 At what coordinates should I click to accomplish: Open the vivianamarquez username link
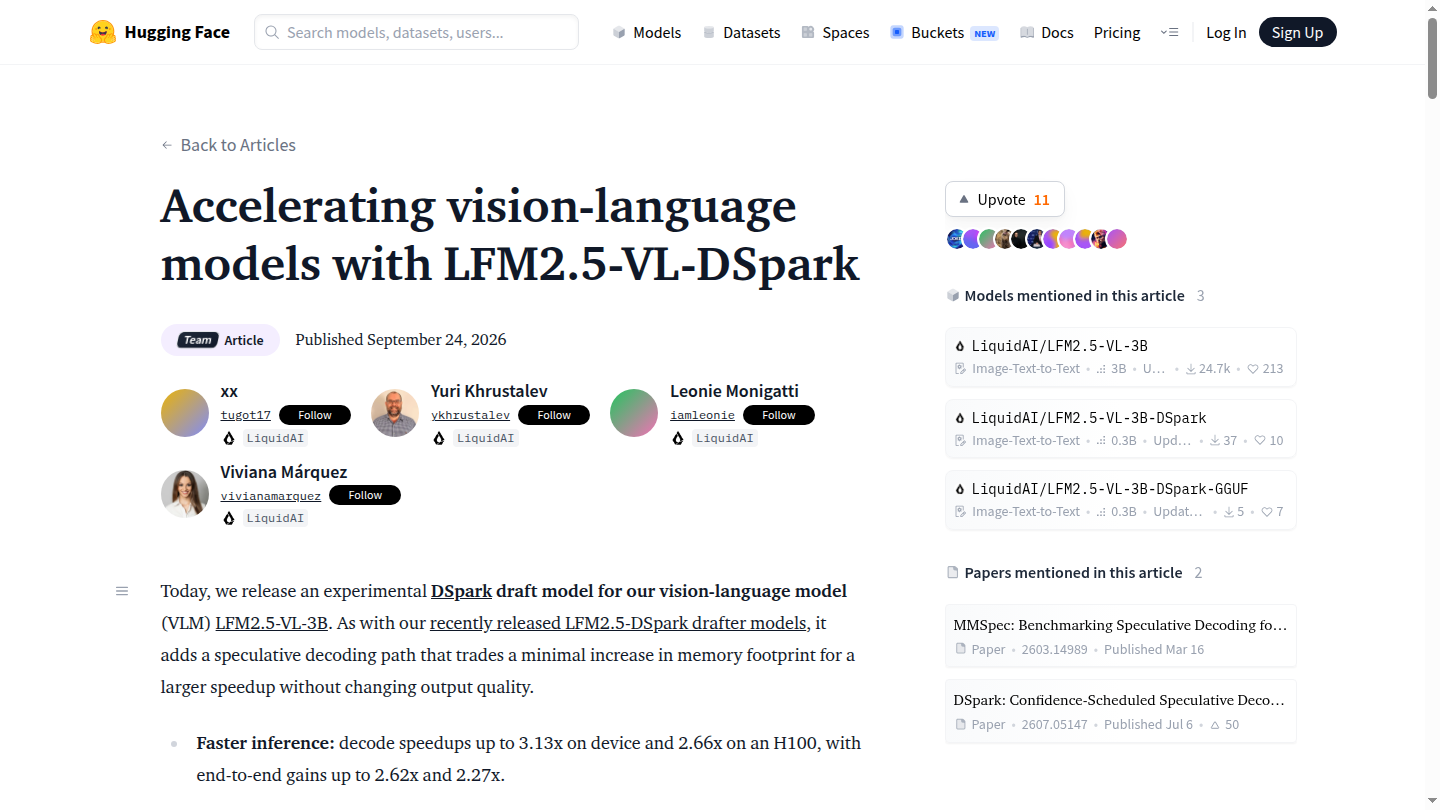coord(271,496)
